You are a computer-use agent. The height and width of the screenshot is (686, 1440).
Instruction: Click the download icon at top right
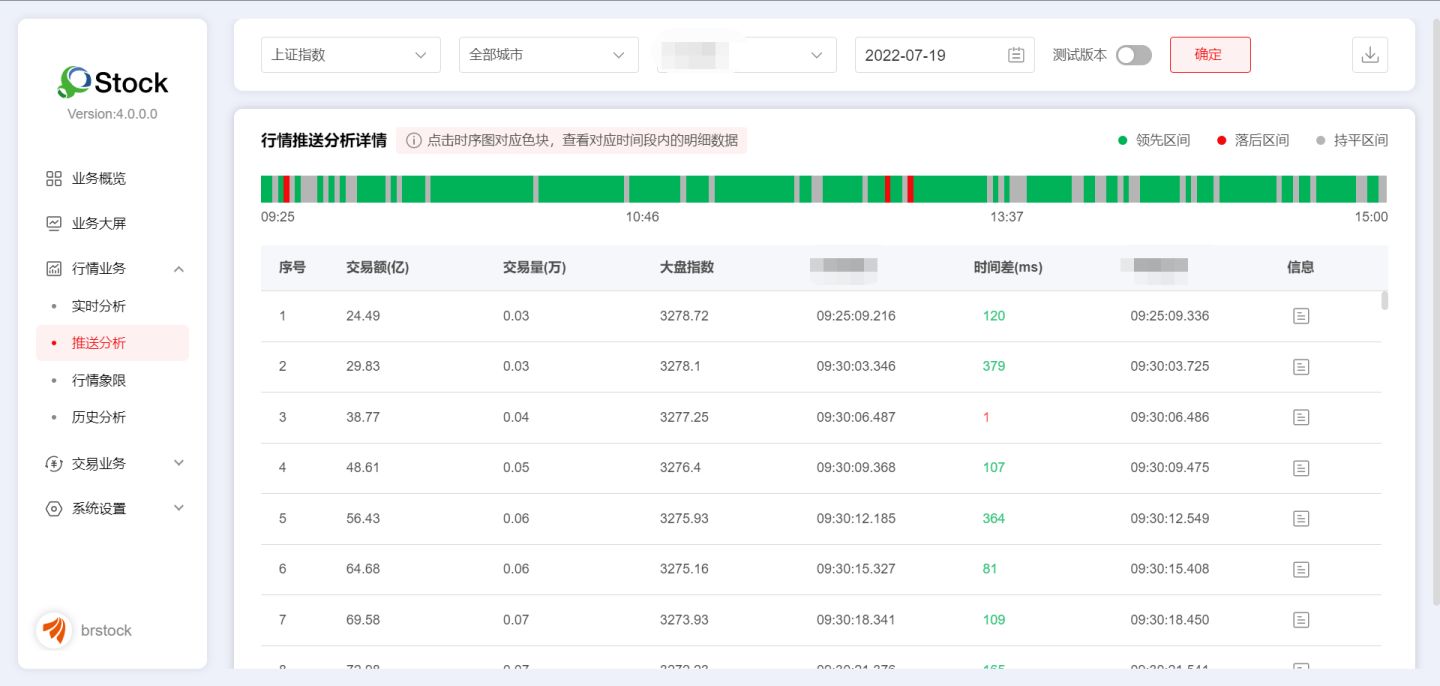pos(1370,55)
